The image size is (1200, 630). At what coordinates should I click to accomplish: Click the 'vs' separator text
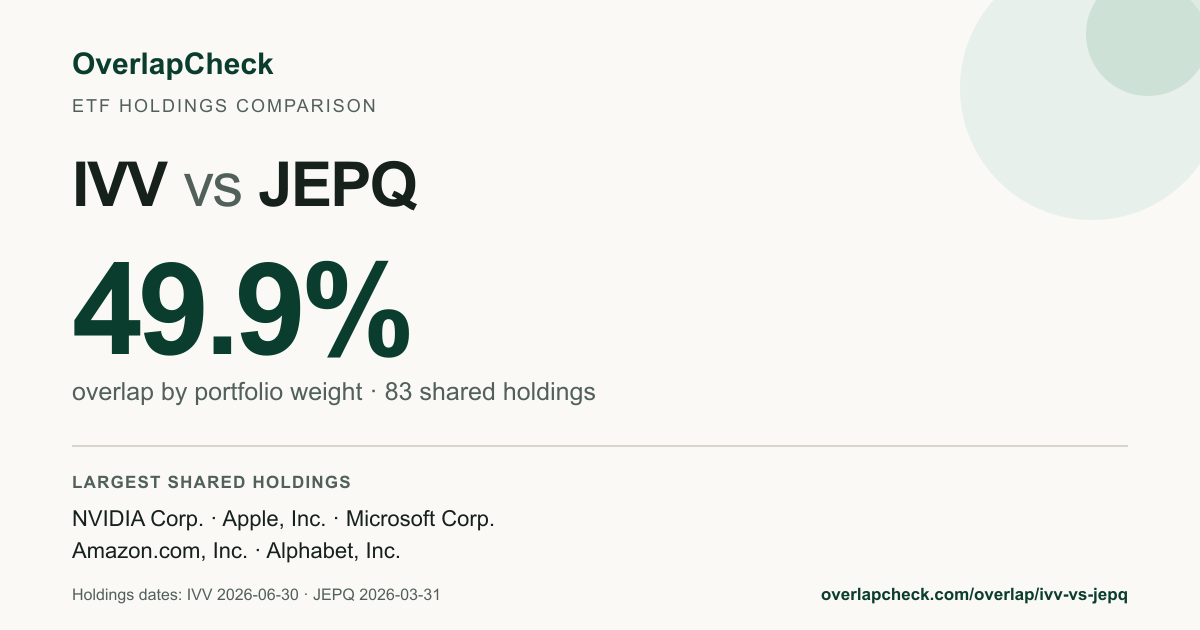(x=213, y=189)
